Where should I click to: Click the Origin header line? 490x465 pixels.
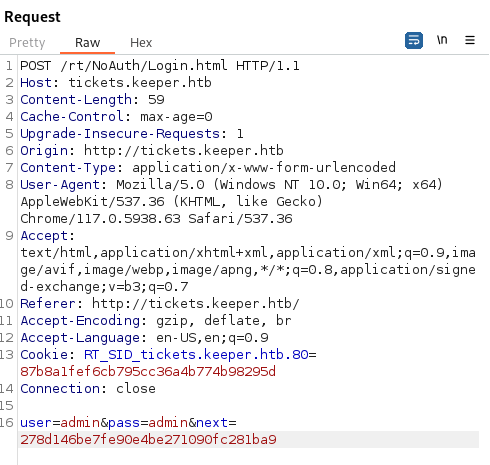[152, 150]
